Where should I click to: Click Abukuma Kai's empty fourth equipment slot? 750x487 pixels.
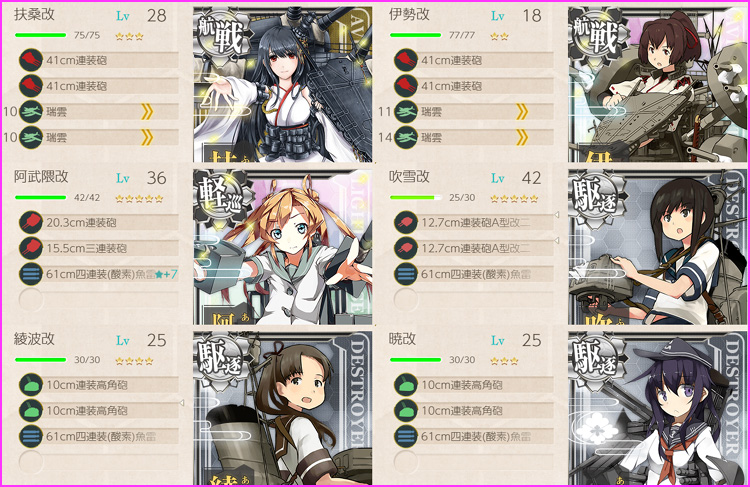[31, 300]
